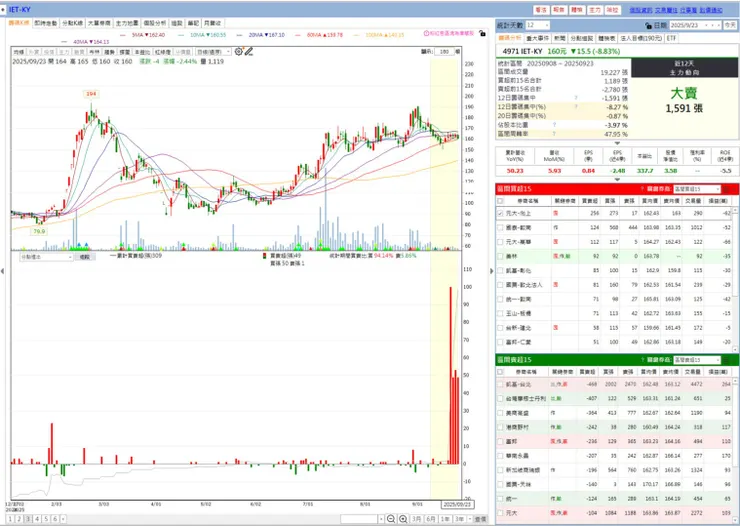Image resolution: width=740 pixels, height=526 pixels.
Task: Check the buy row with net 112
Action: click(500, 242)
